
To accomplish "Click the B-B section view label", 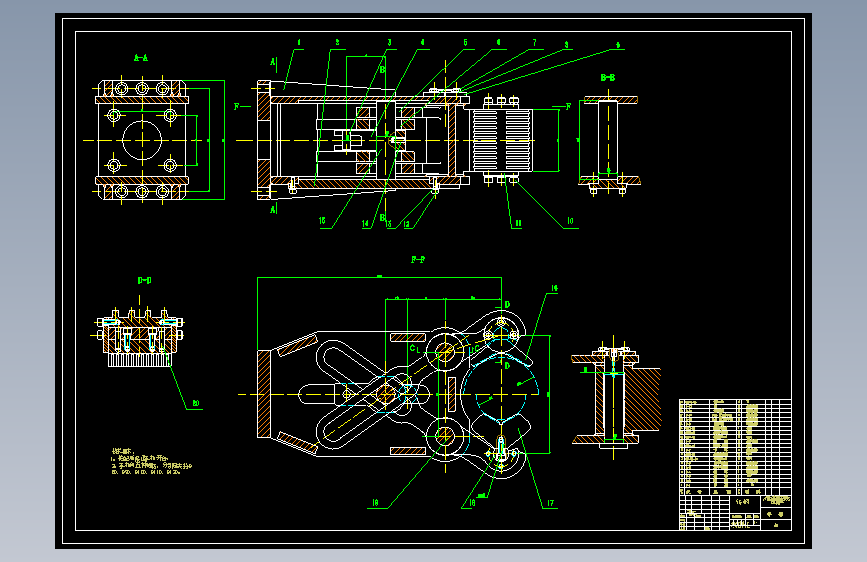I will (608, 78).
